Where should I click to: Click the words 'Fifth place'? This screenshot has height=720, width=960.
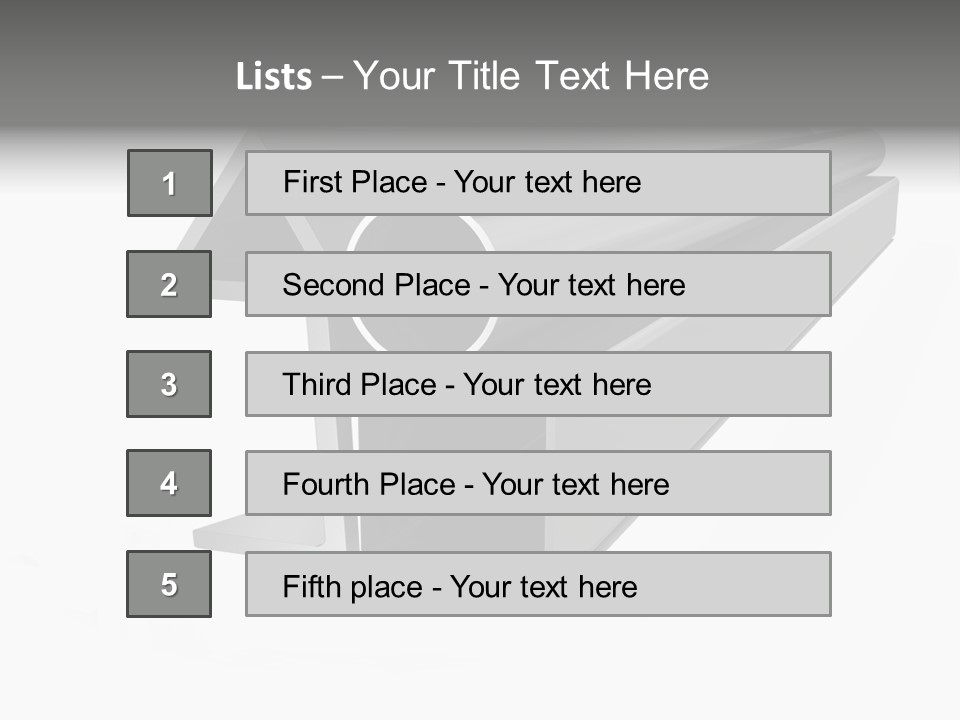click(350, 586)
